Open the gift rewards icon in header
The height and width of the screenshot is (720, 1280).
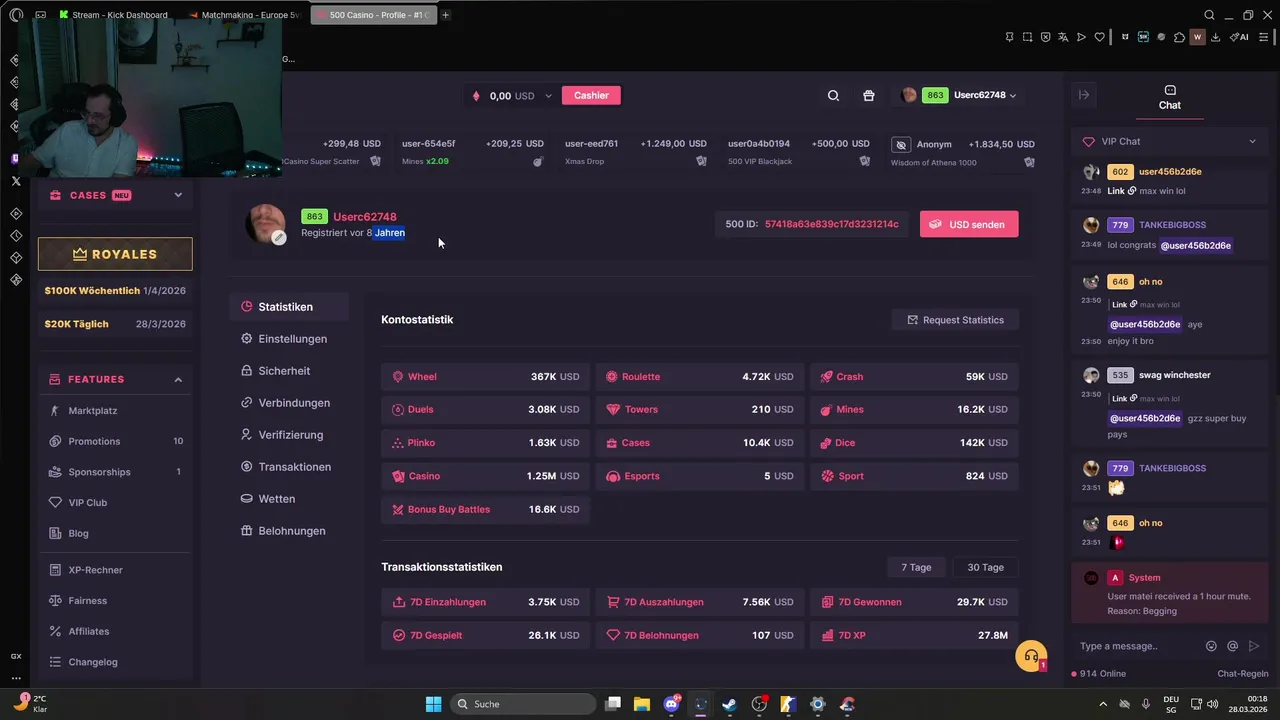tap(868, 95)
